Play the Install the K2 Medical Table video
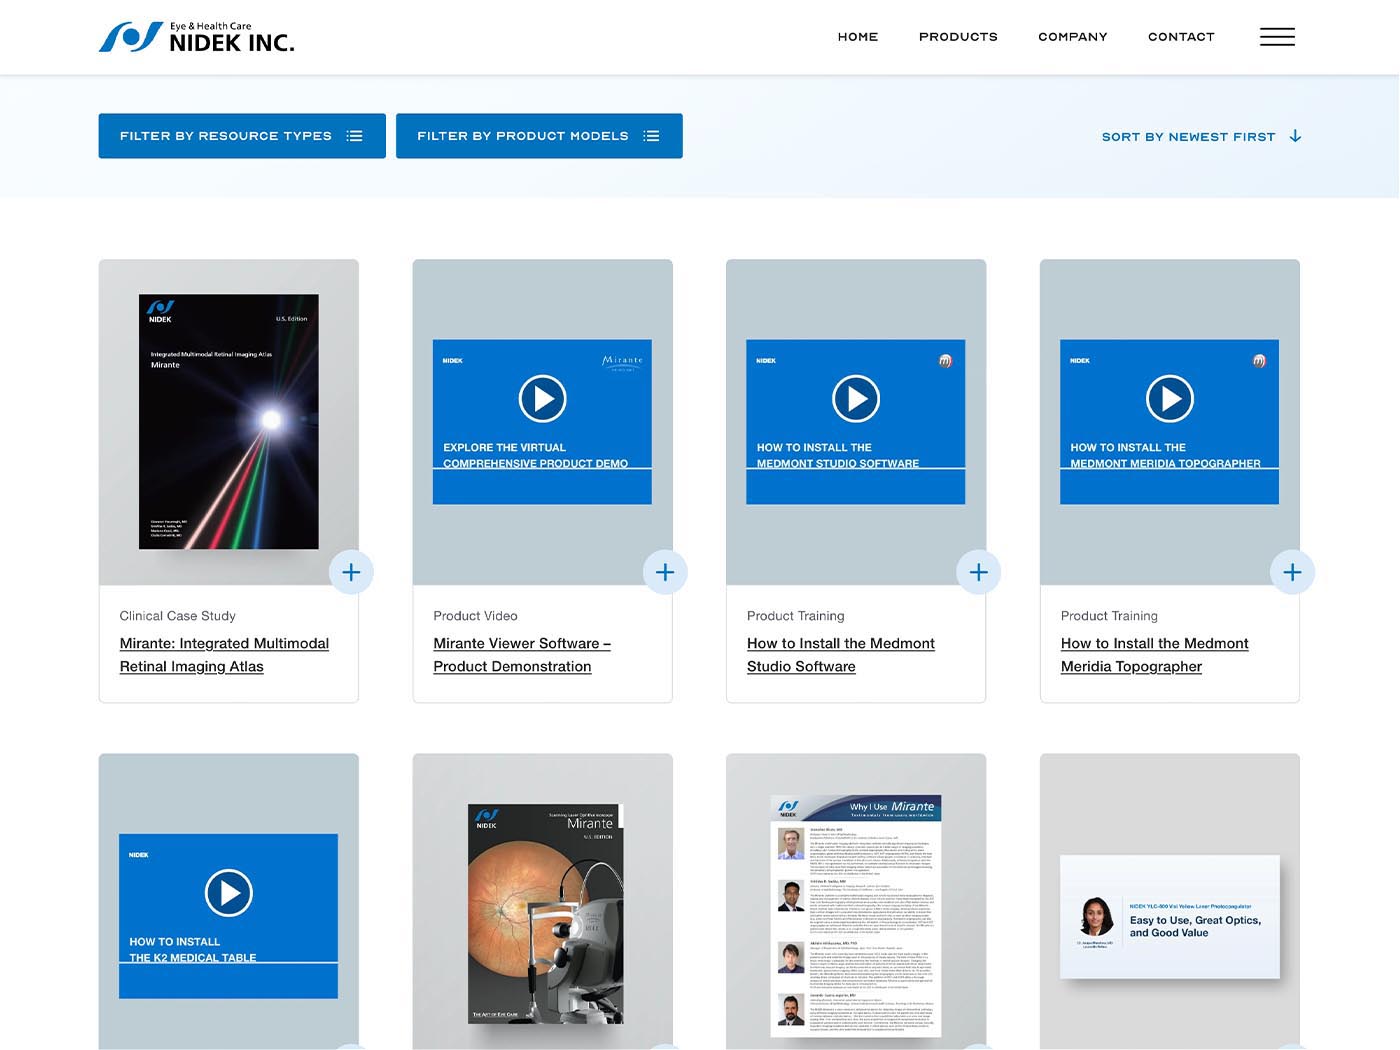The width and height of the screenshot is (1400, 1050). pos(229,893)
